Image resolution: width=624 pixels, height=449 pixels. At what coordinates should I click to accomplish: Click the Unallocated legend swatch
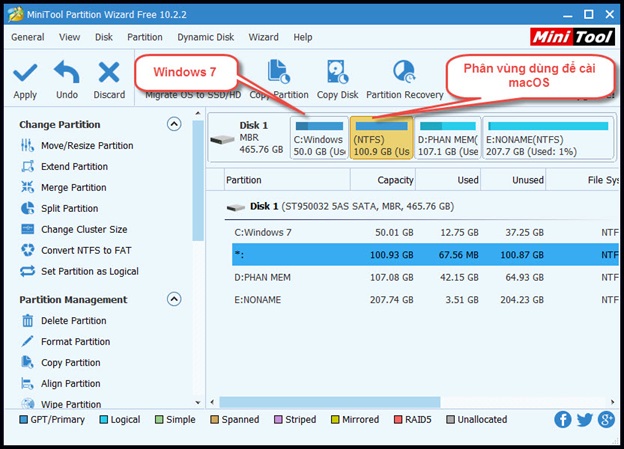tap(450, 420)
